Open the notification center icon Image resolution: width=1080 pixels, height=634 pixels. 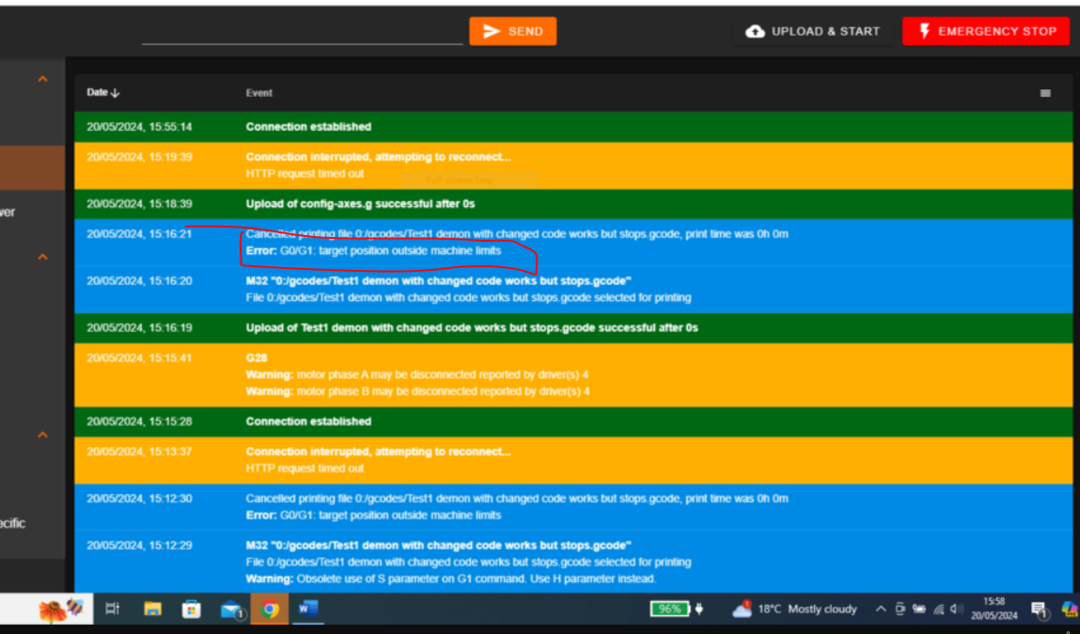(x=1039, y=609)
